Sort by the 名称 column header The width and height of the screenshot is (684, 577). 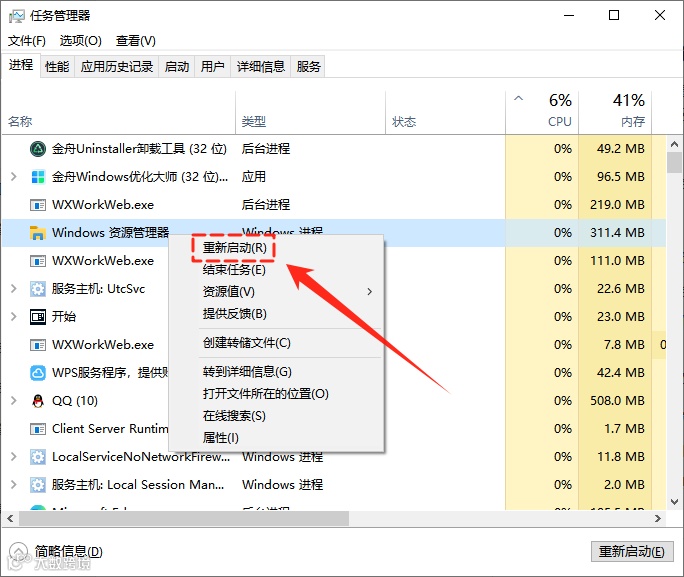coord(118,113)
